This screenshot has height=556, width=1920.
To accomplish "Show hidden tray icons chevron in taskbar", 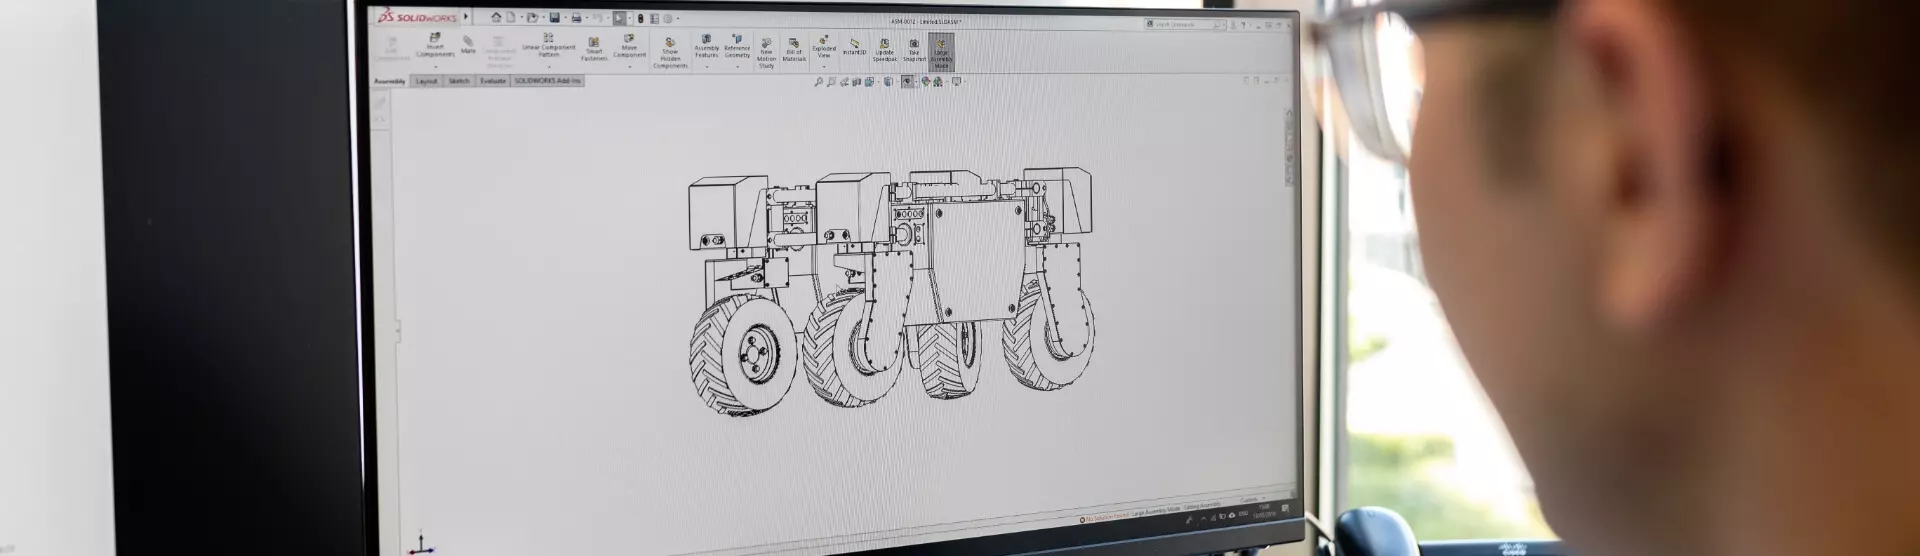I will pyautogui.click(x=1203, y=518).
